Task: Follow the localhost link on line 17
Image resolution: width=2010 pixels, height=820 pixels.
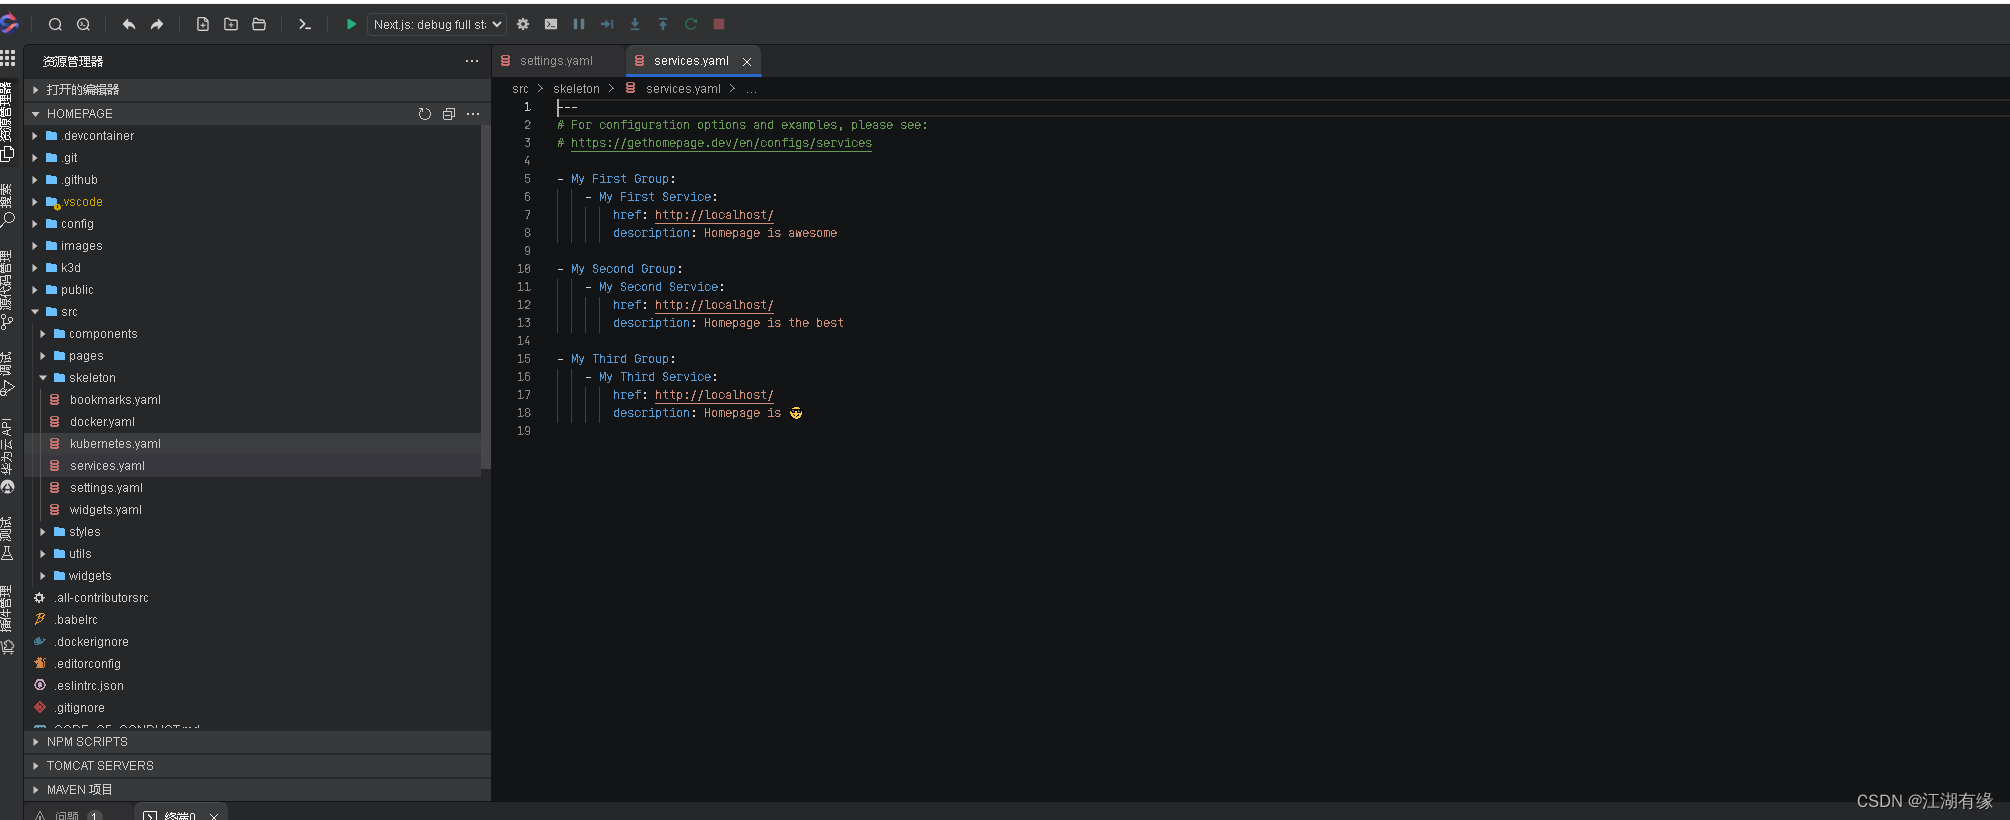Action: (714, 395)
